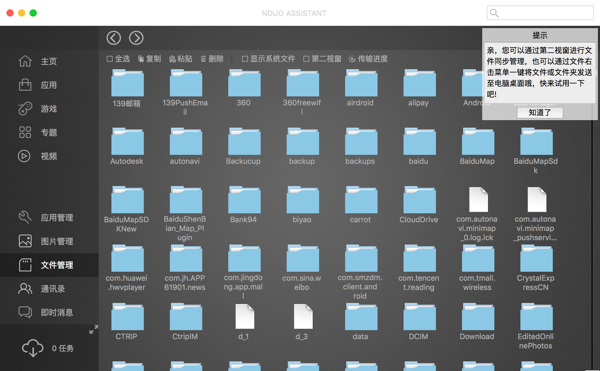Screen dimensions: 600x371
Task: Click the 删除 delete toolbar button
Action: click(212, 59)
